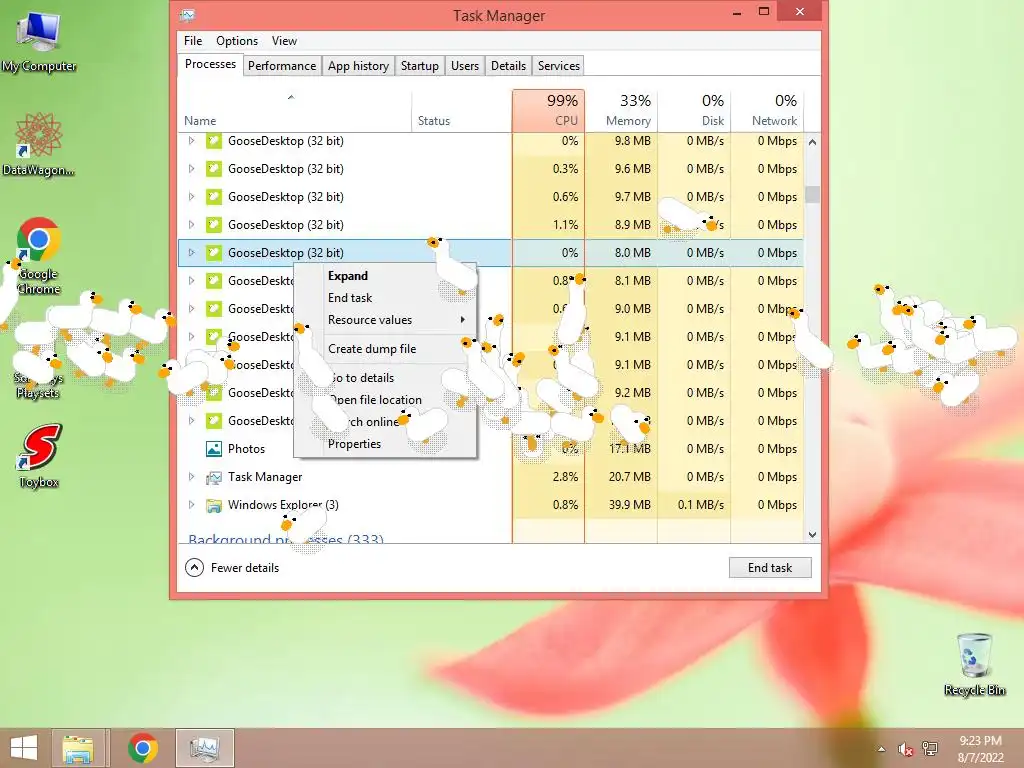The image size is (1024, 768).
Task: Click the muted volume tray icon
Action: click(905, 749)
